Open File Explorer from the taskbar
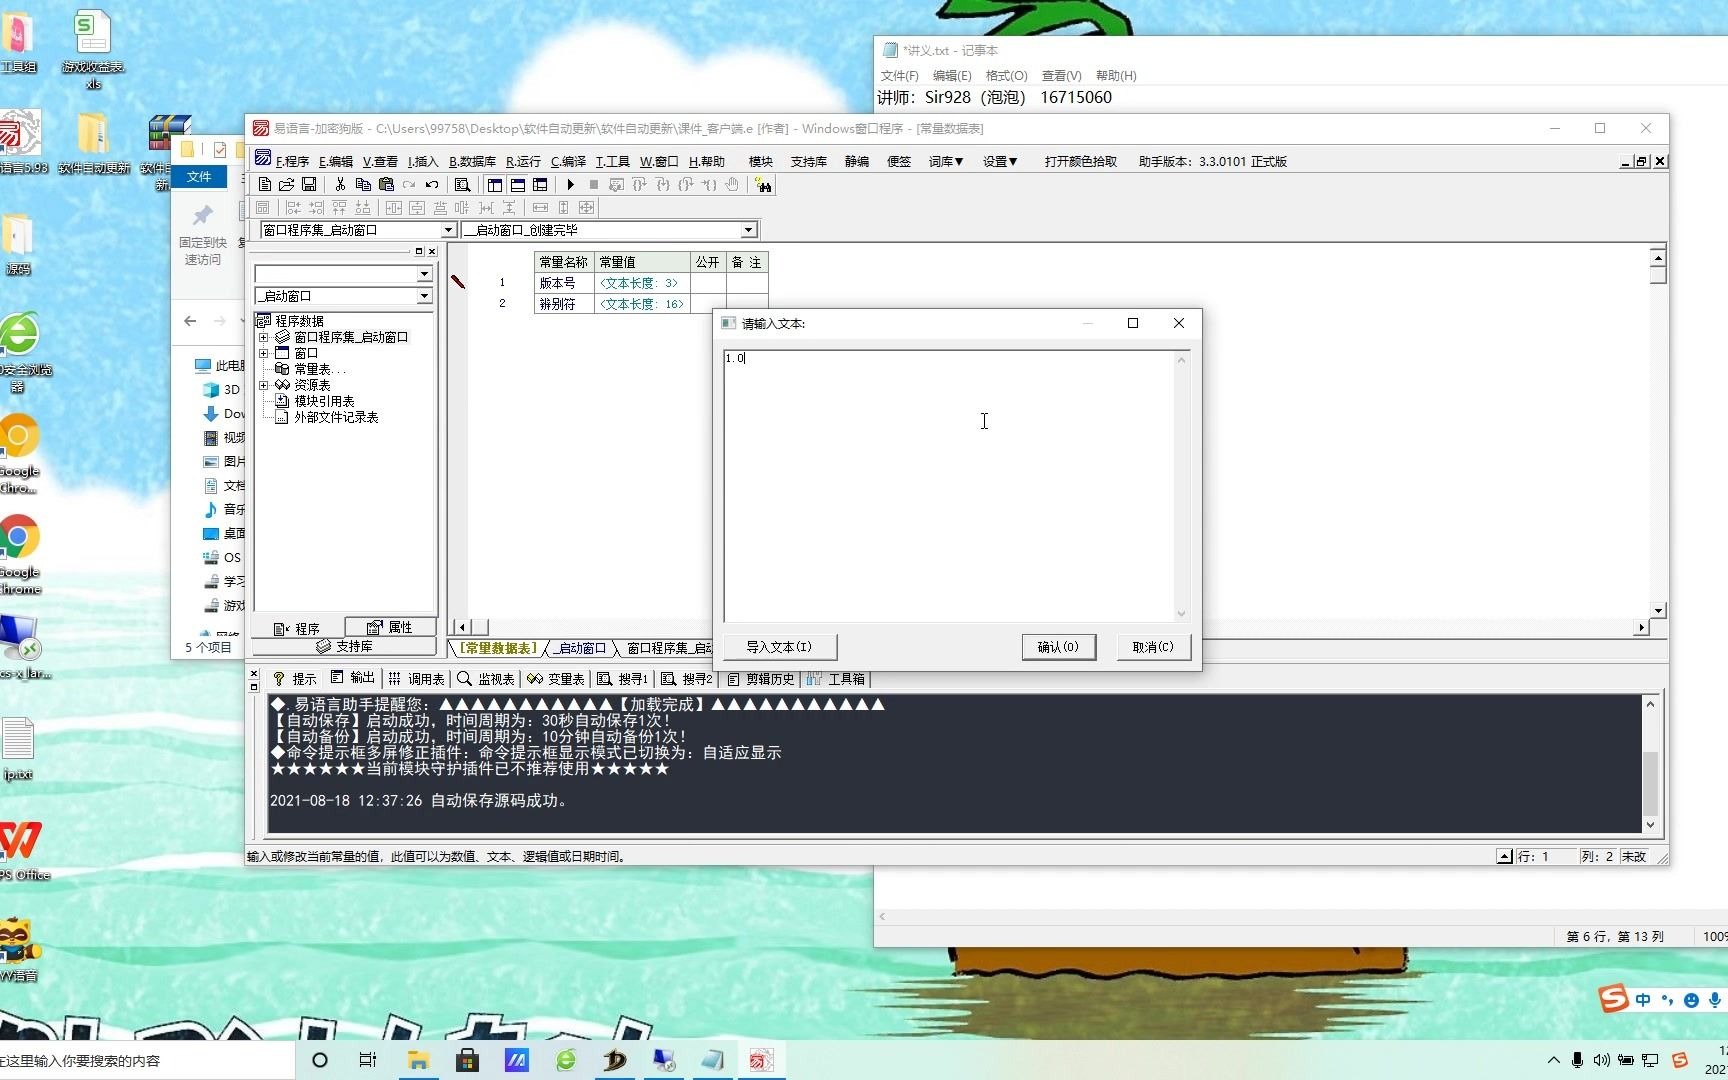 tap(418, 1060)
